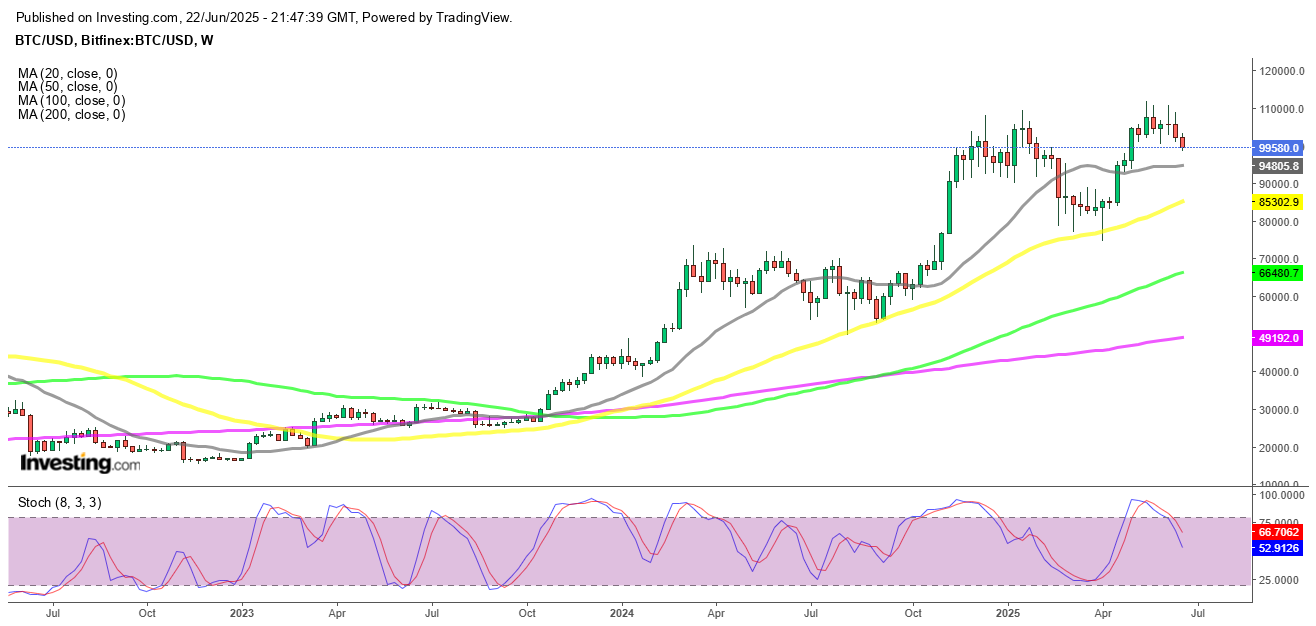Jump to the 2023 time axis label

click(x=243, y=611)
